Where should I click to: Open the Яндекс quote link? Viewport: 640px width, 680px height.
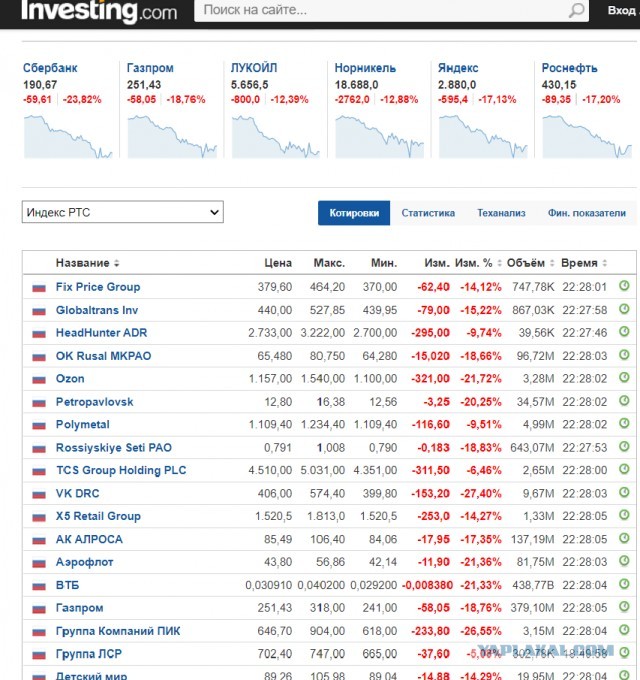458,68
